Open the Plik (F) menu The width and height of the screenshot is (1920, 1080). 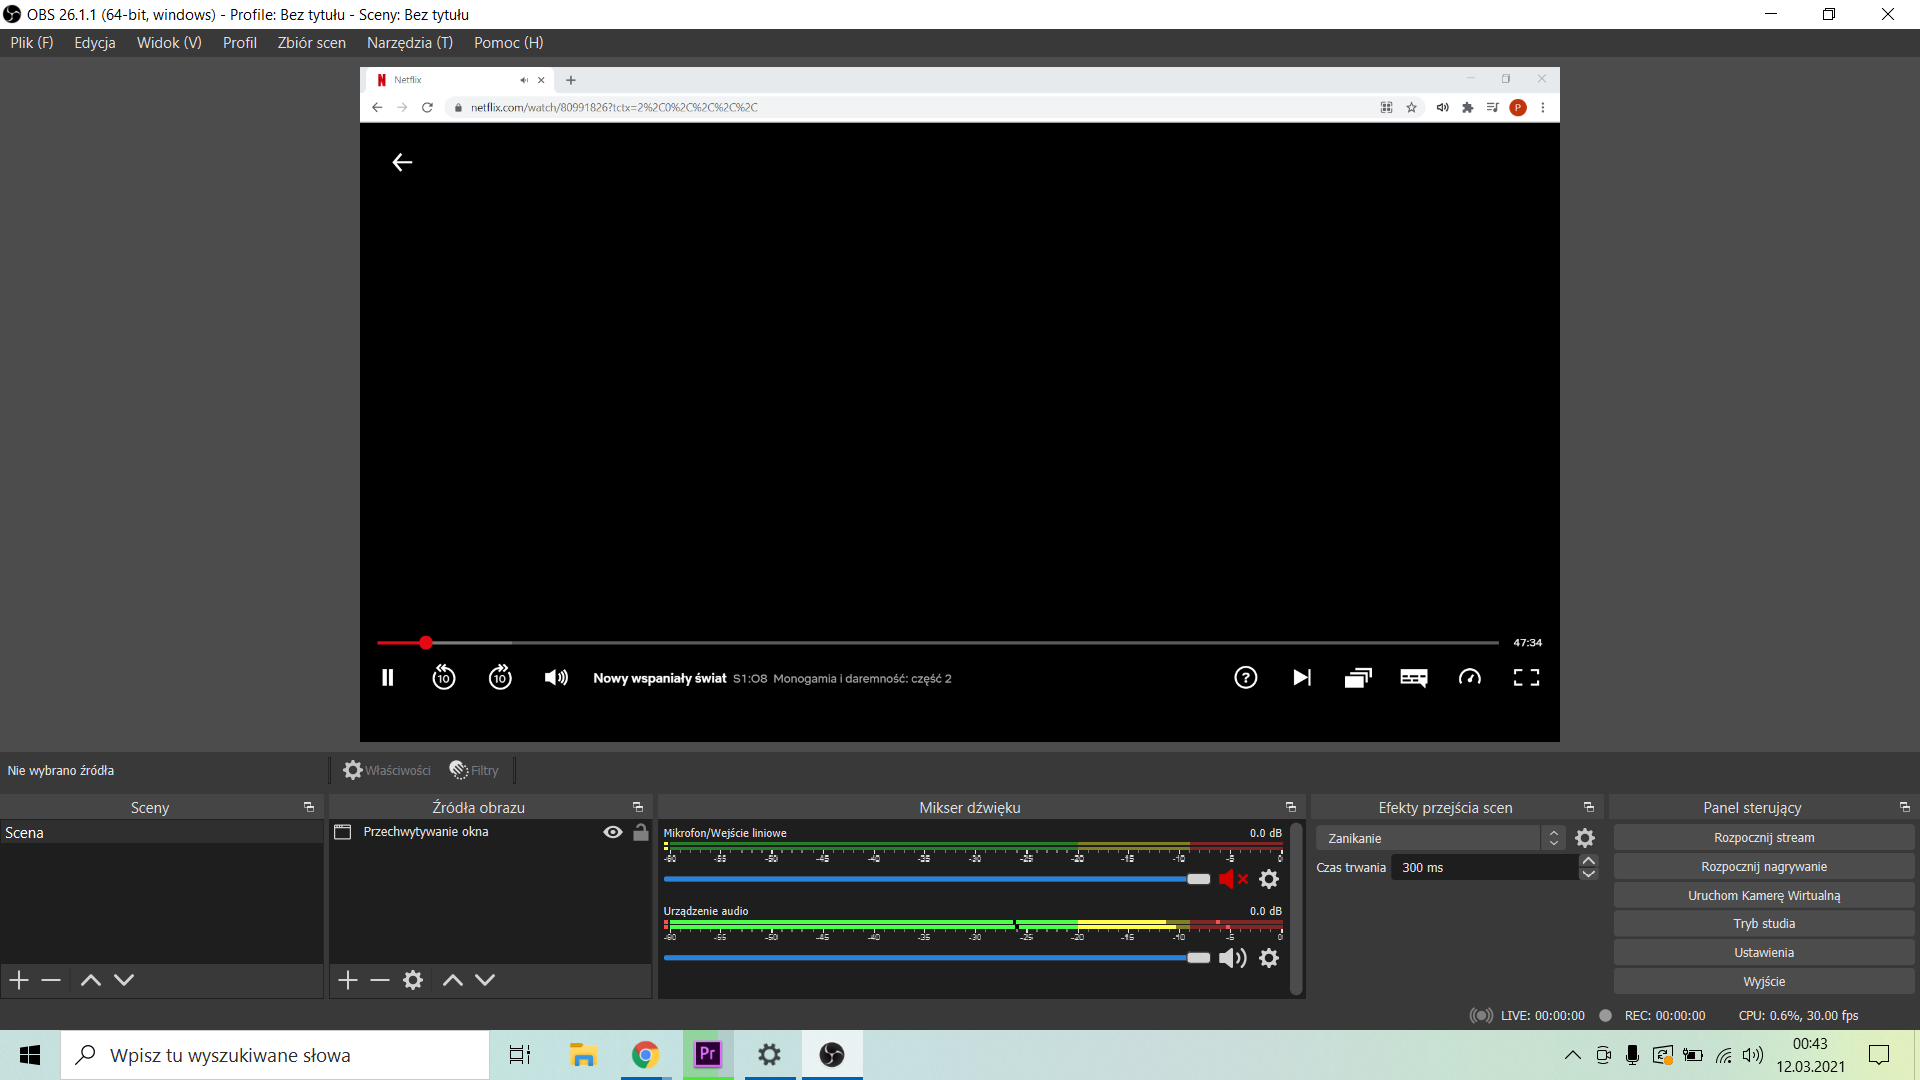(x=32, y=43)
